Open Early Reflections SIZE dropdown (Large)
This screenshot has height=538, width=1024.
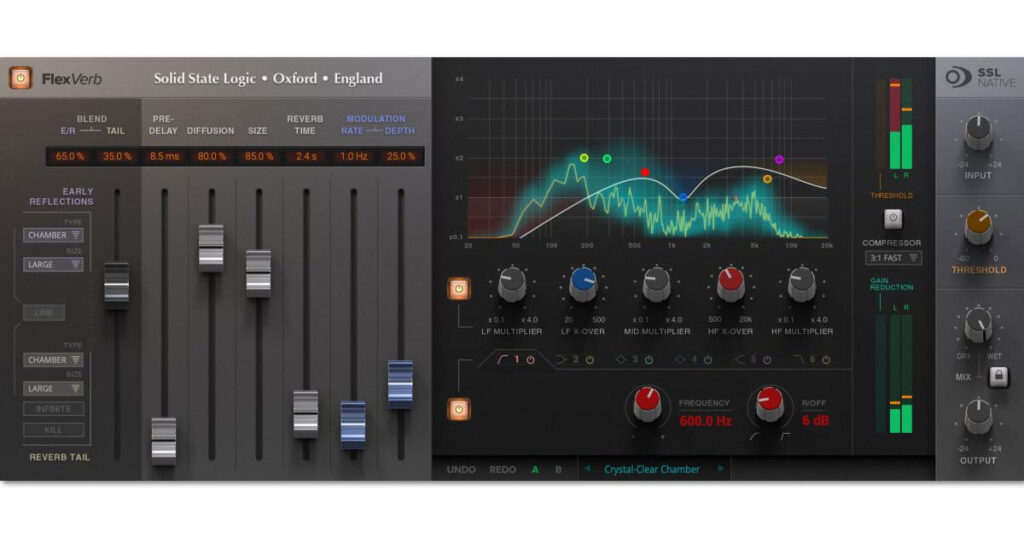(x=53, y=264)
